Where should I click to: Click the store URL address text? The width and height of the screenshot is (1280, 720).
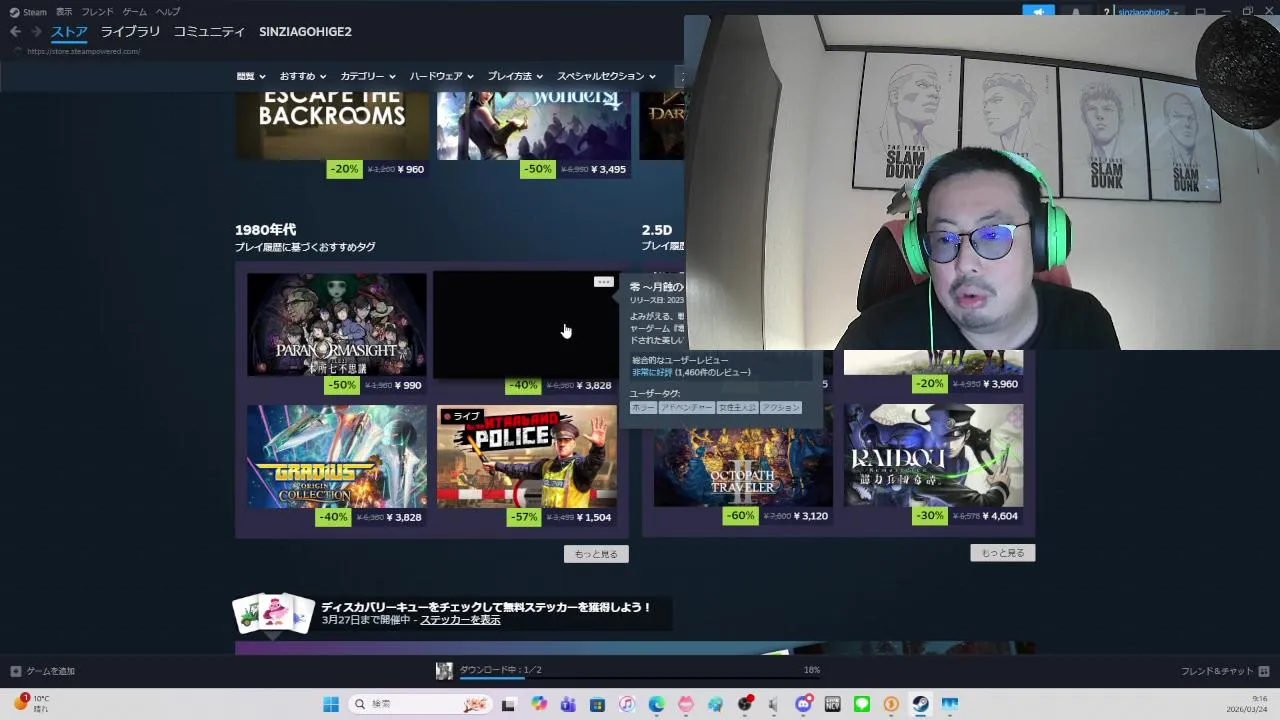83,52
